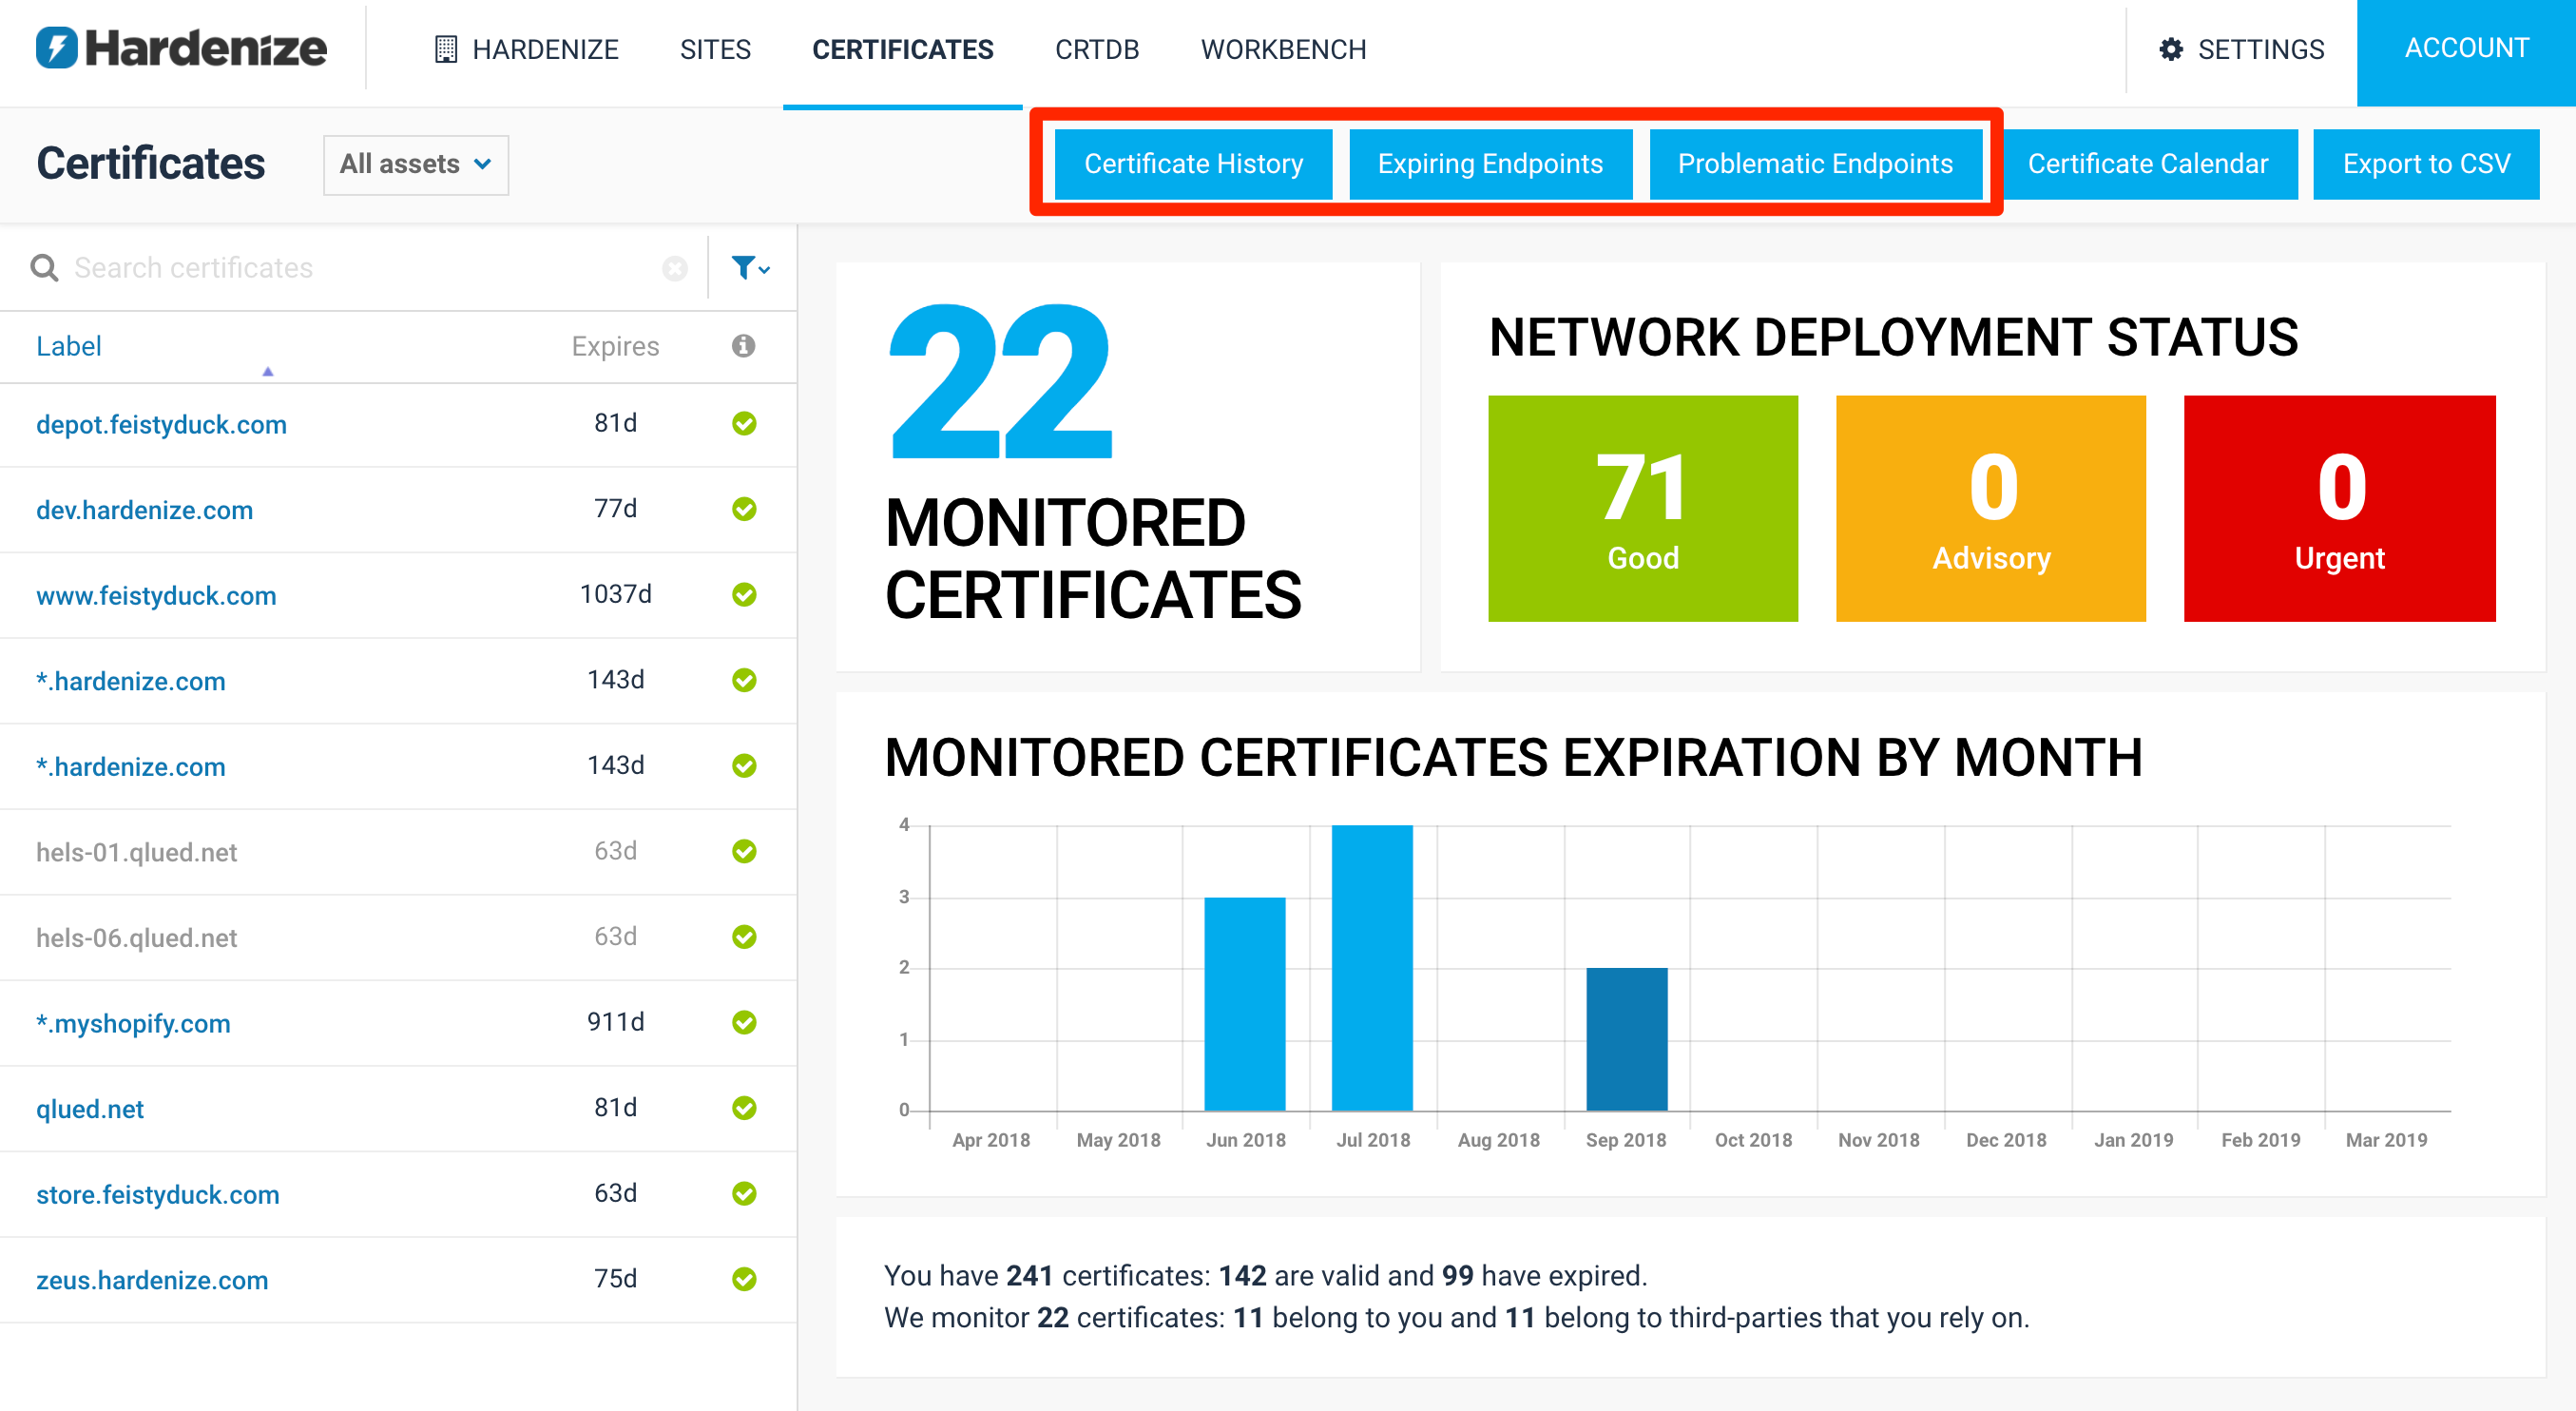Open *.myshopify.com certificate

coord(133,1023)
